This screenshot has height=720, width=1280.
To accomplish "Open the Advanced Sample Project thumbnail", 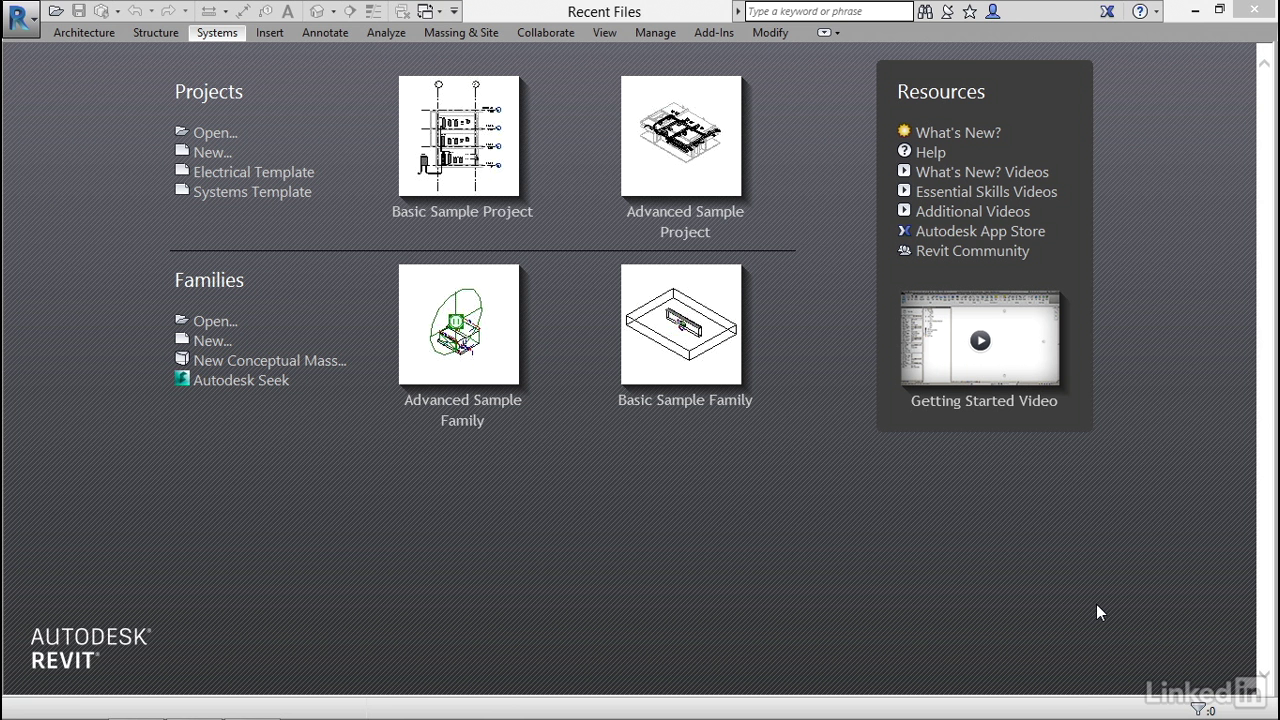I will [681, 136].
